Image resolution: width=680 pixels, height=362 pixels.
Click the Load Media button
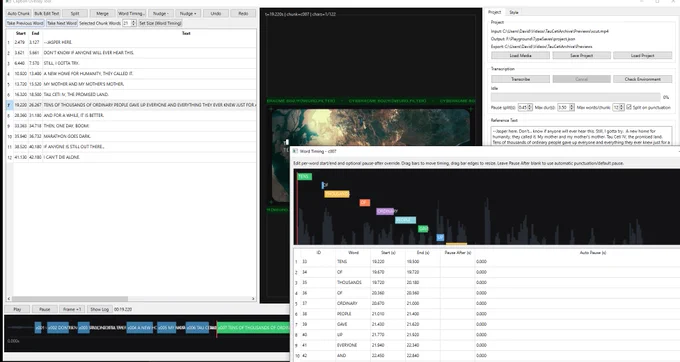520,55
